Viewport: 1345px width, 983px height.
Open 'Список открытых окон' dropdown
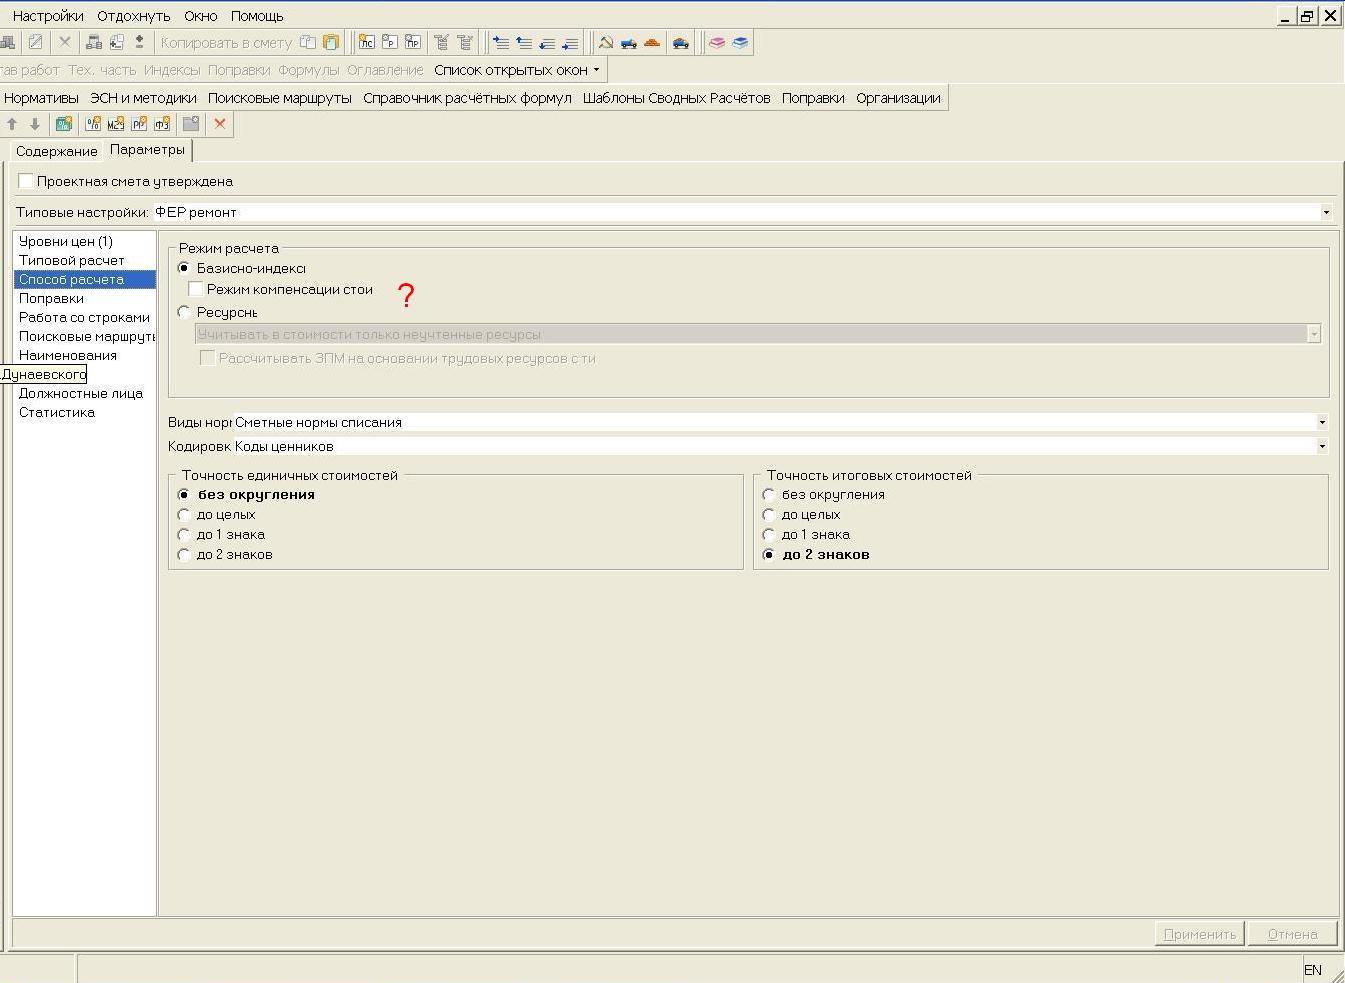tap(517, 70)
